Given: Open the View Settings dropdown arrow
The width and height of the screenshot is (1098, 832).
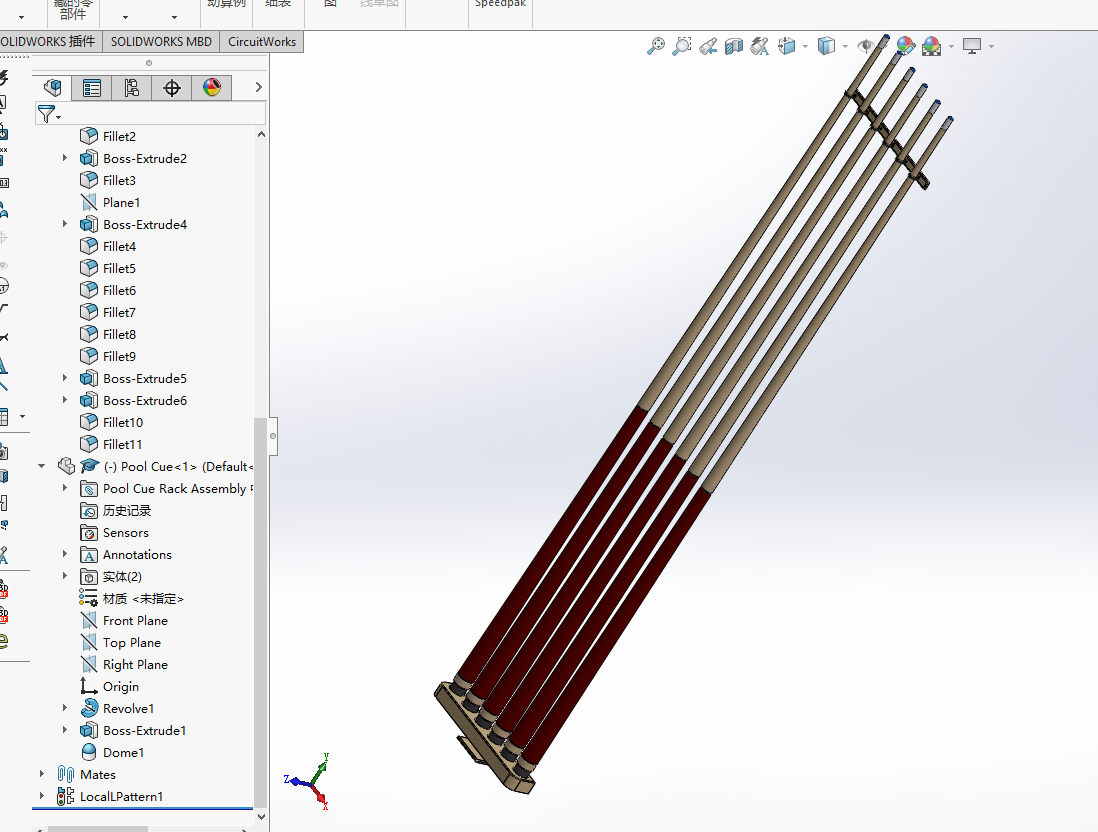Looking at the screenshot, I should pyautogui.click(x=992, y=47).
